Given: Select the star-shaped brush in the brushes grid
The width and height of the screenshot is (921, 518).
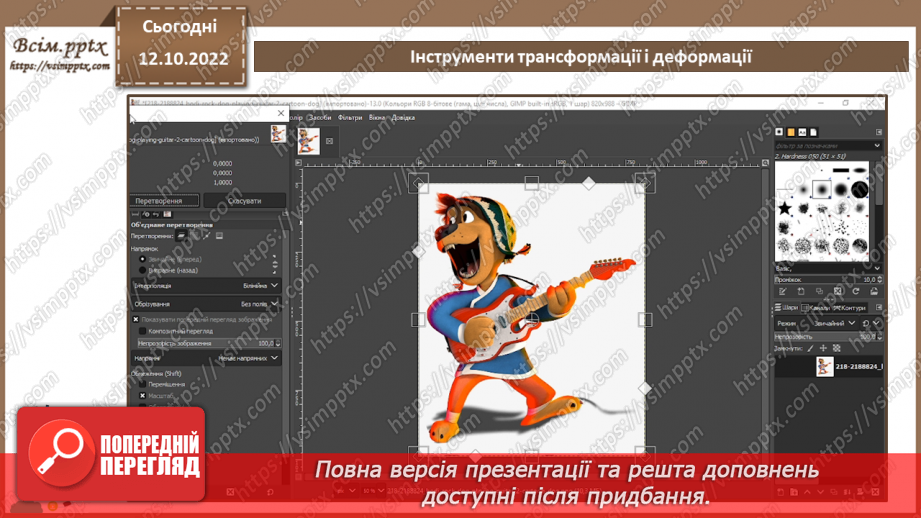Looking at the screenshot, I should (787, 208).
